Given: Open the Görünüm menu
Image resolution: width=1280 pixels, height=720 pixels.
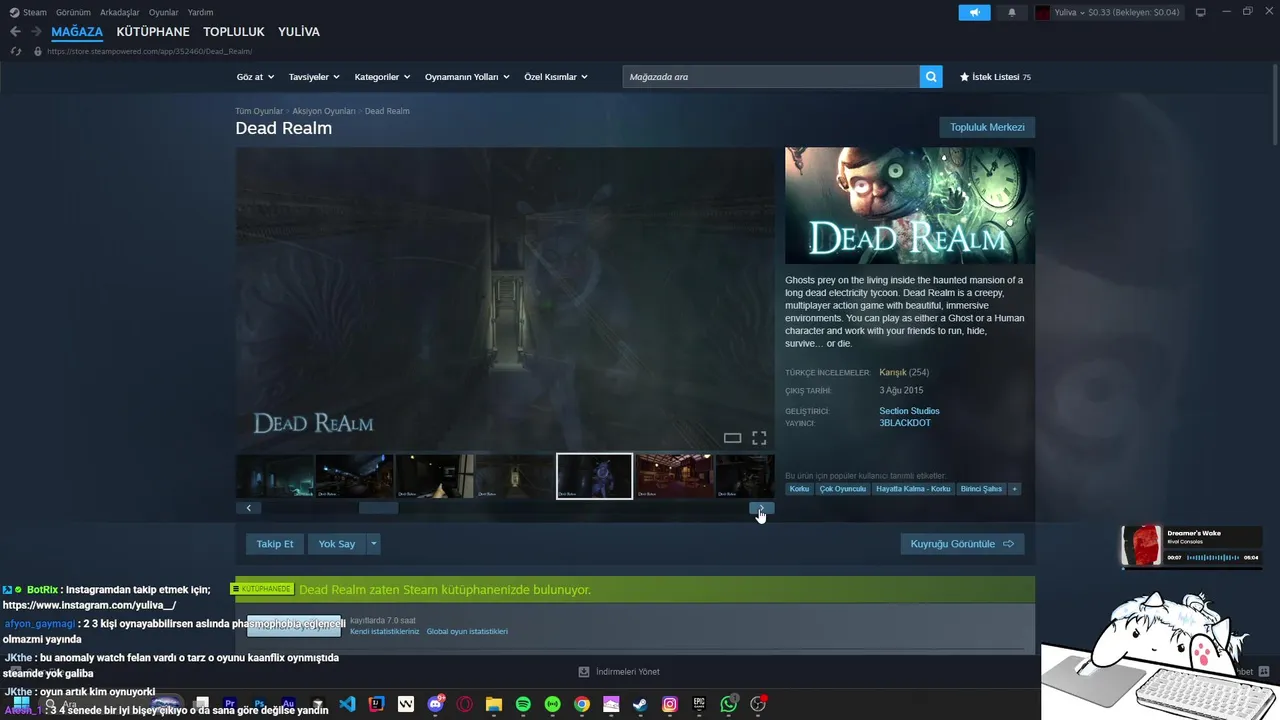Looking at the screenshot, I should tap(73, 12).
